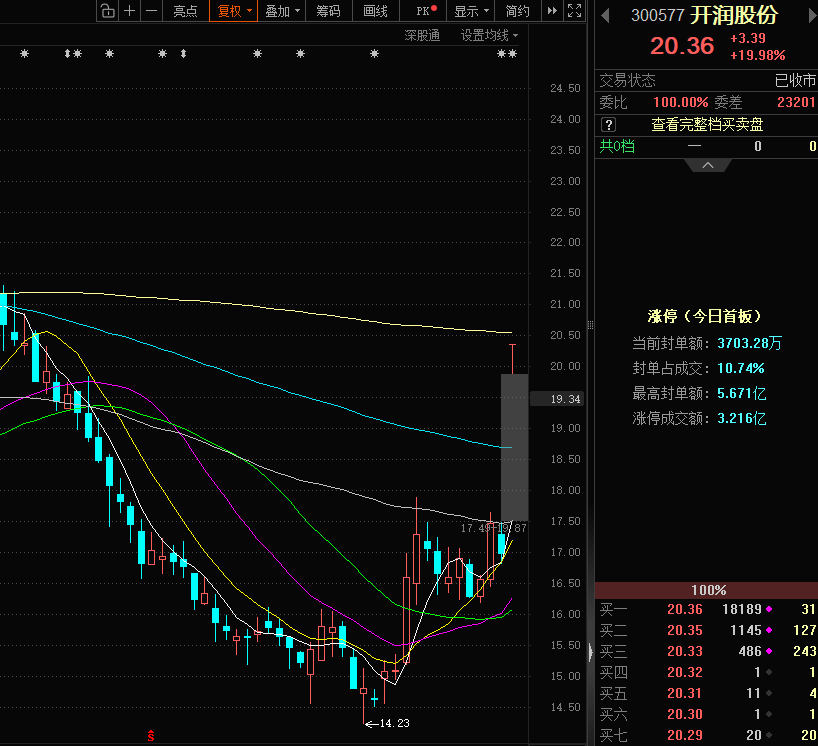Click the 买五 price 20.31
Screen dimensions: 818x746
[684, 693]
